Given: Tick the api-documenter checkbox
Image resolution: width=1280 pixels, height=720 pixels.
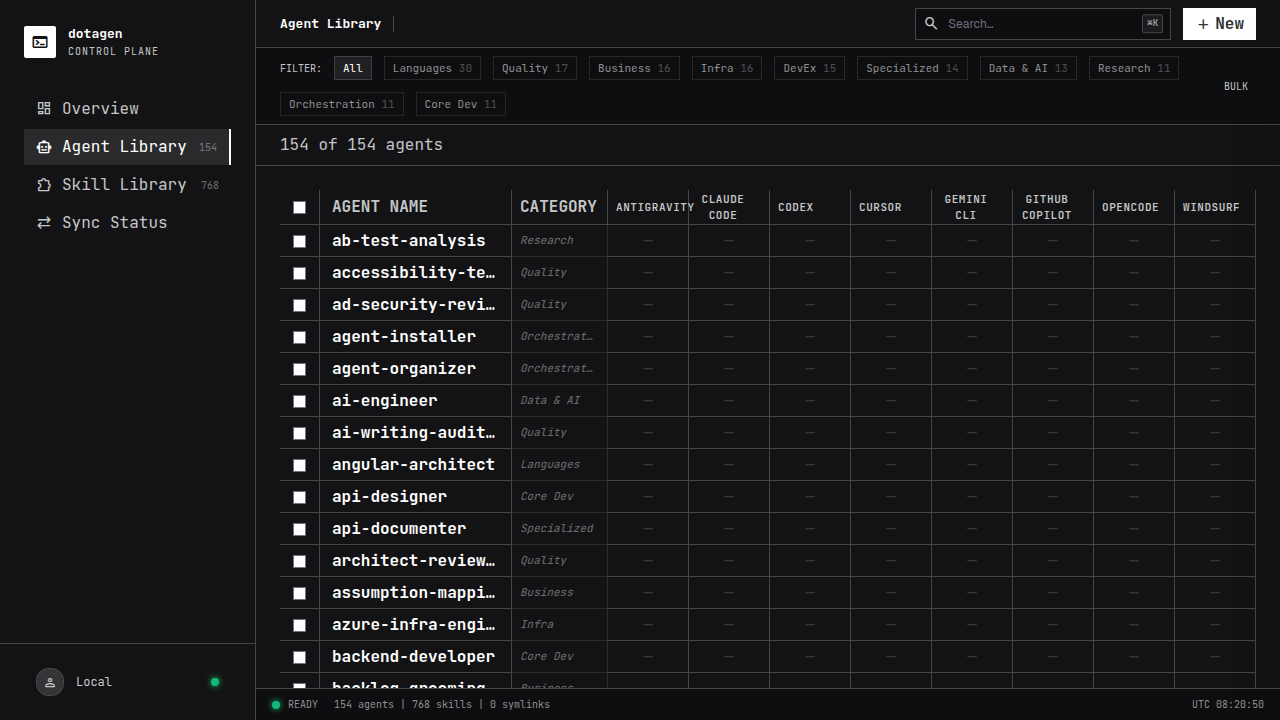Looking at the screenshot, I should (x=299, y=529).
